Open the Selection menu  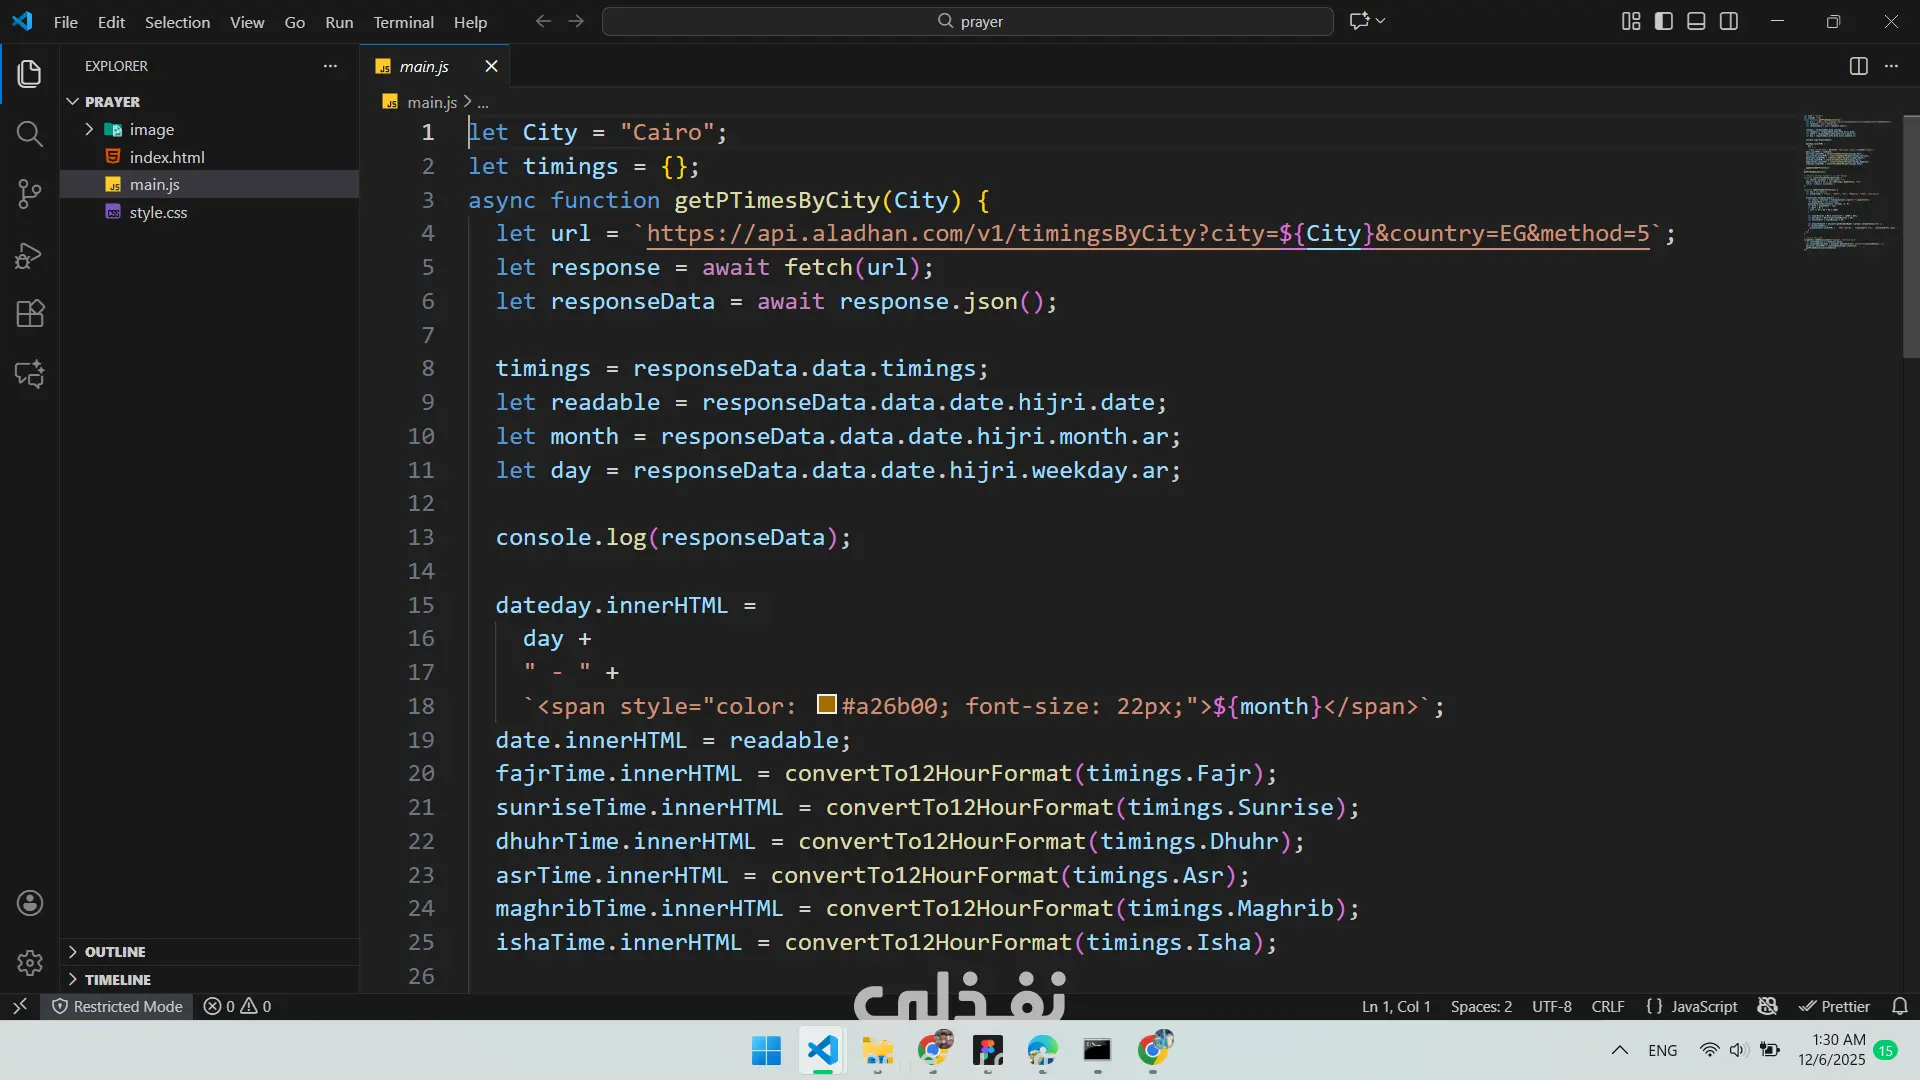(177, 22)
